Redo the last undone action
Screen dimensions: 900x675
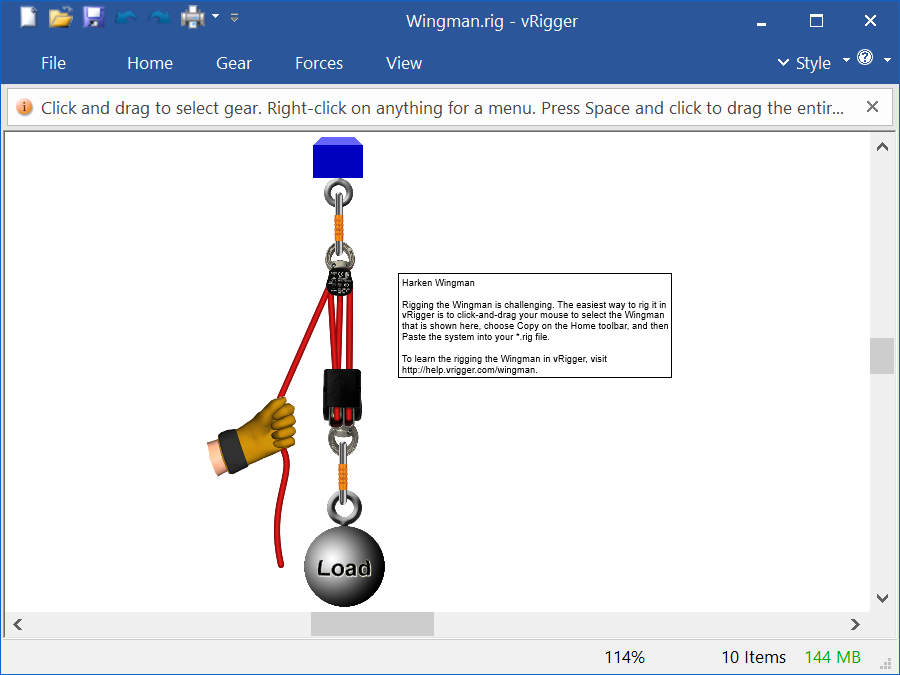click(158, 17)
